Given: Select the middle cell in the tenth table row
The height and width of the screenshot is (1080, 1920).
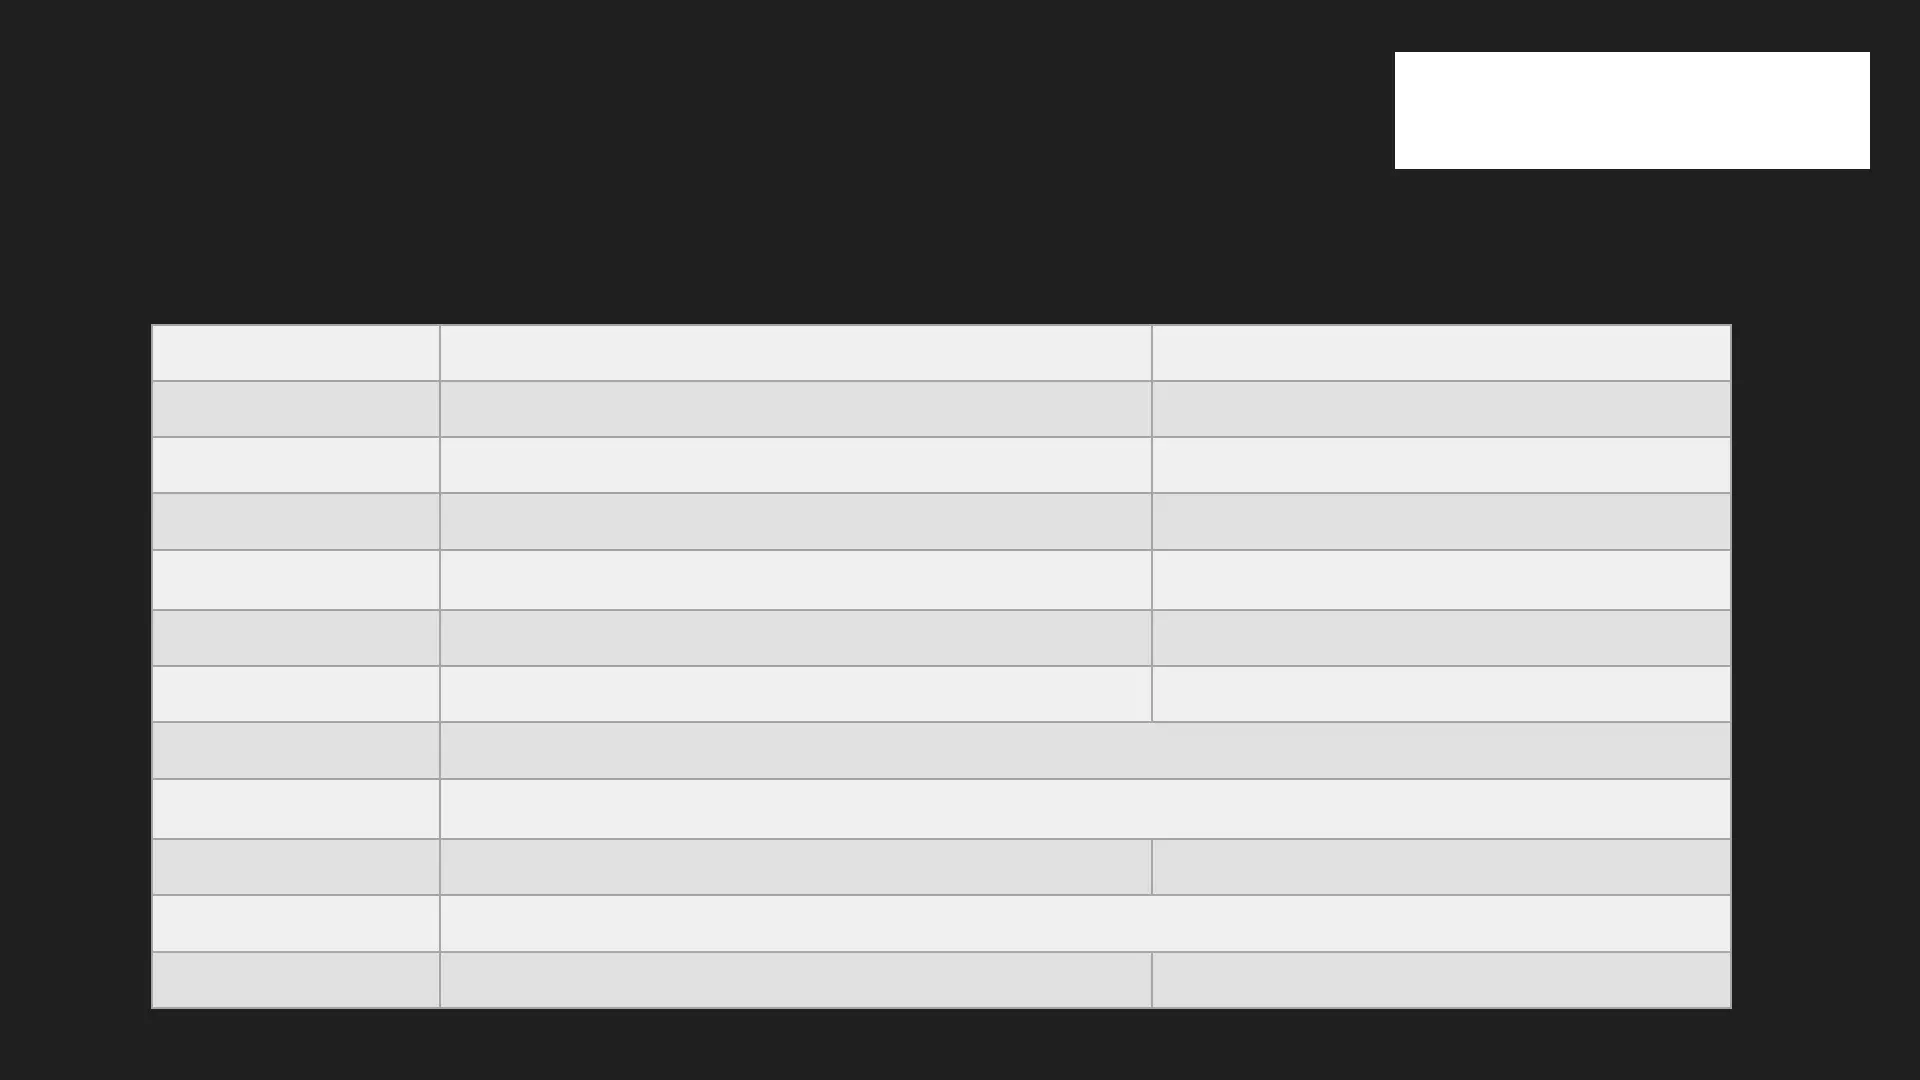Looking at the screenshot, I should (x=795, y=867).
